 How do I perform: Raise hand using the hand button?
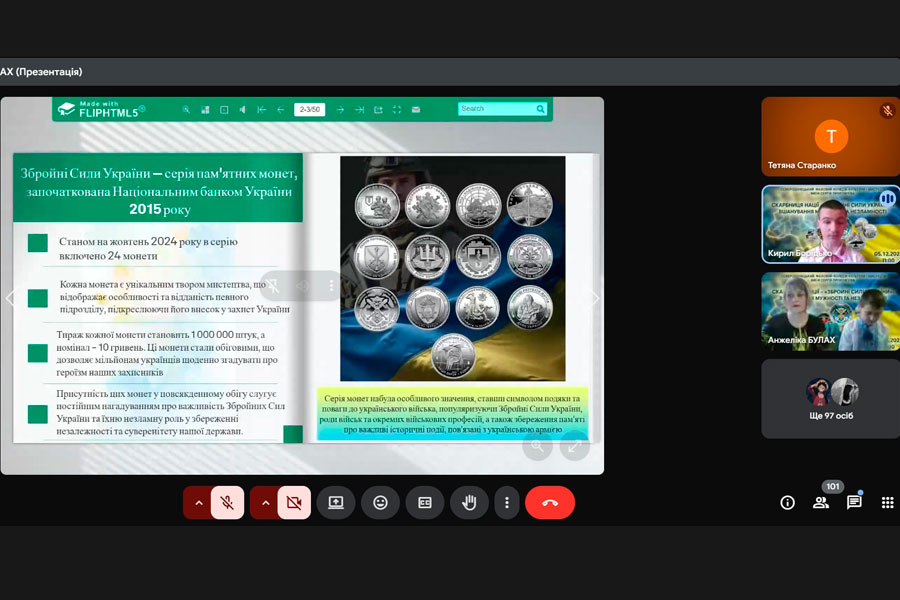[x=469, y=503]
